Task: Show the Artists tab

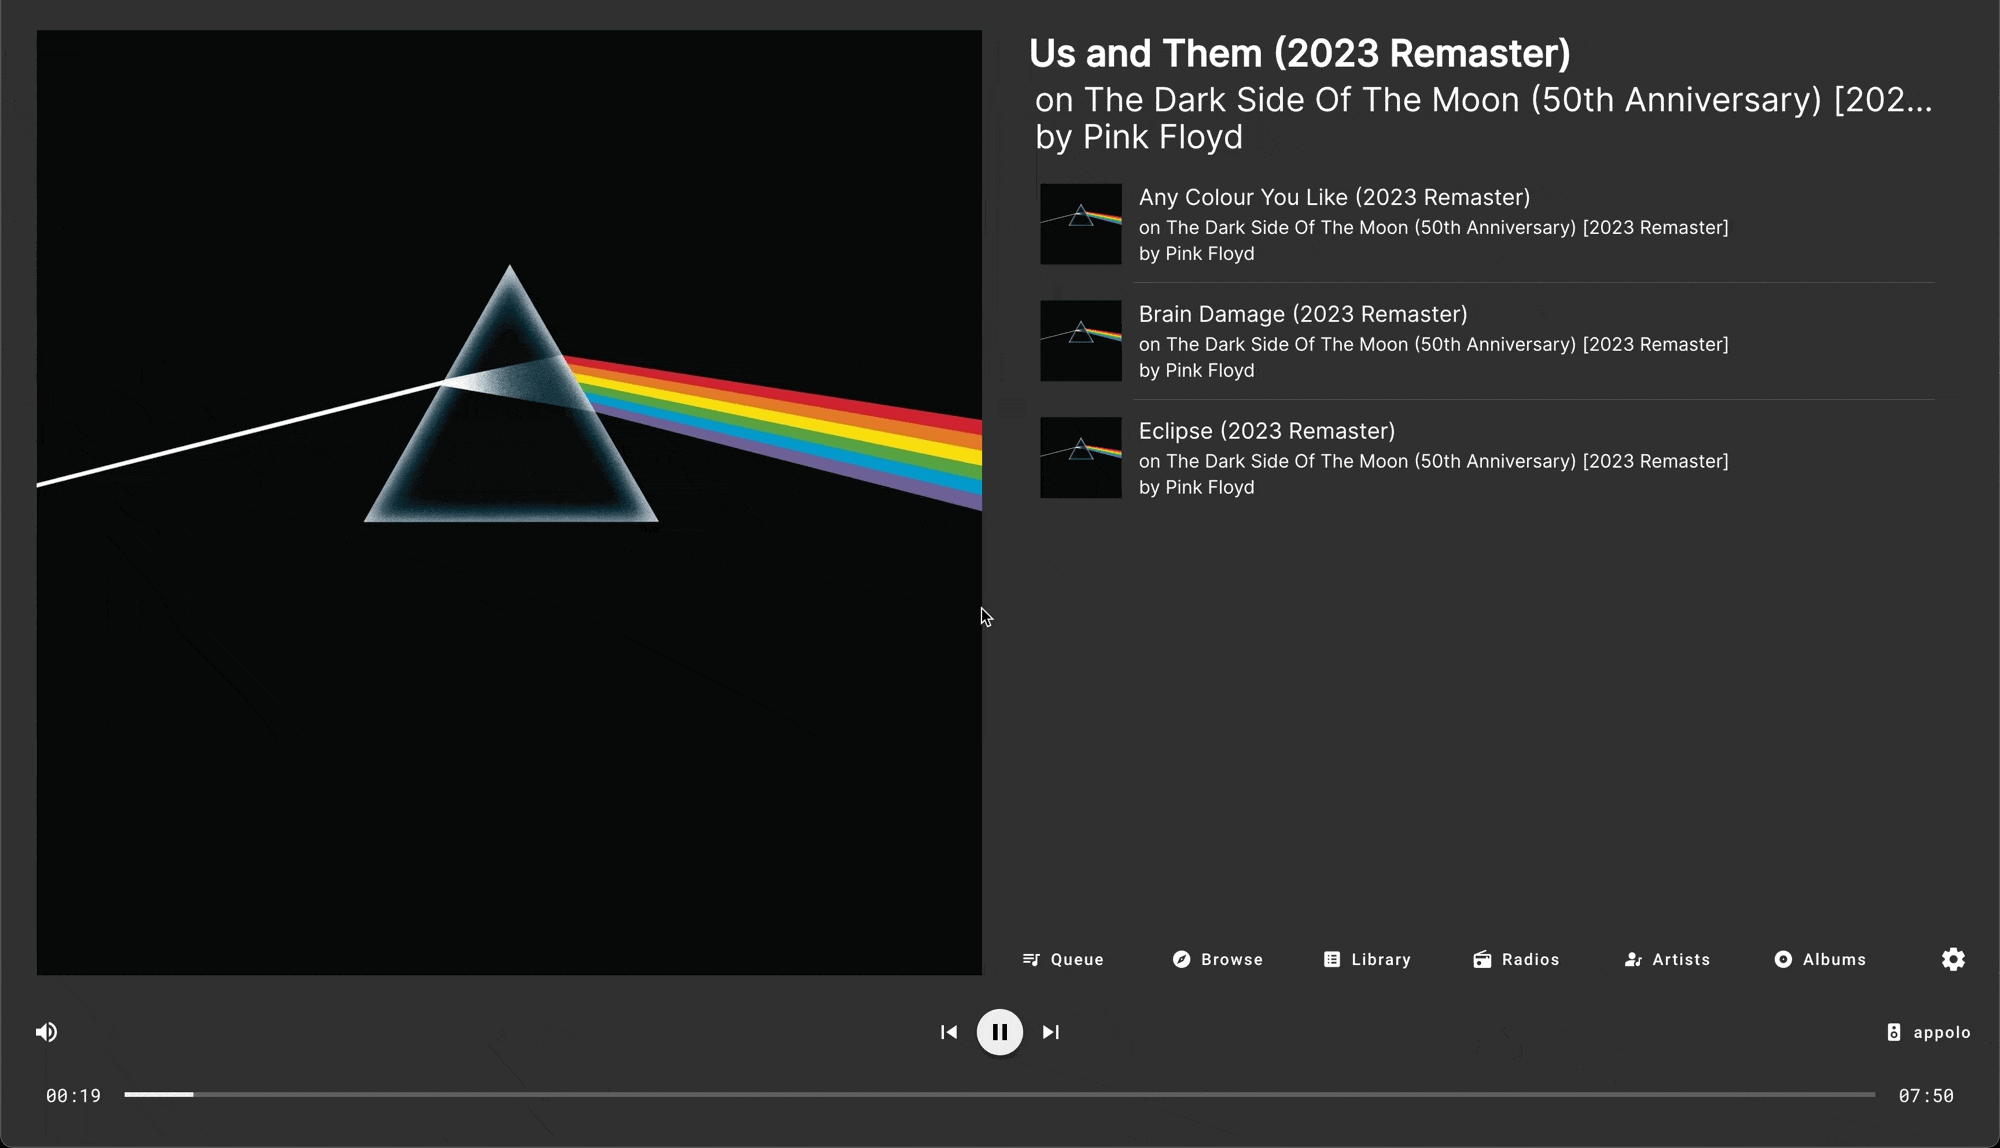Action: [1667, 959]
